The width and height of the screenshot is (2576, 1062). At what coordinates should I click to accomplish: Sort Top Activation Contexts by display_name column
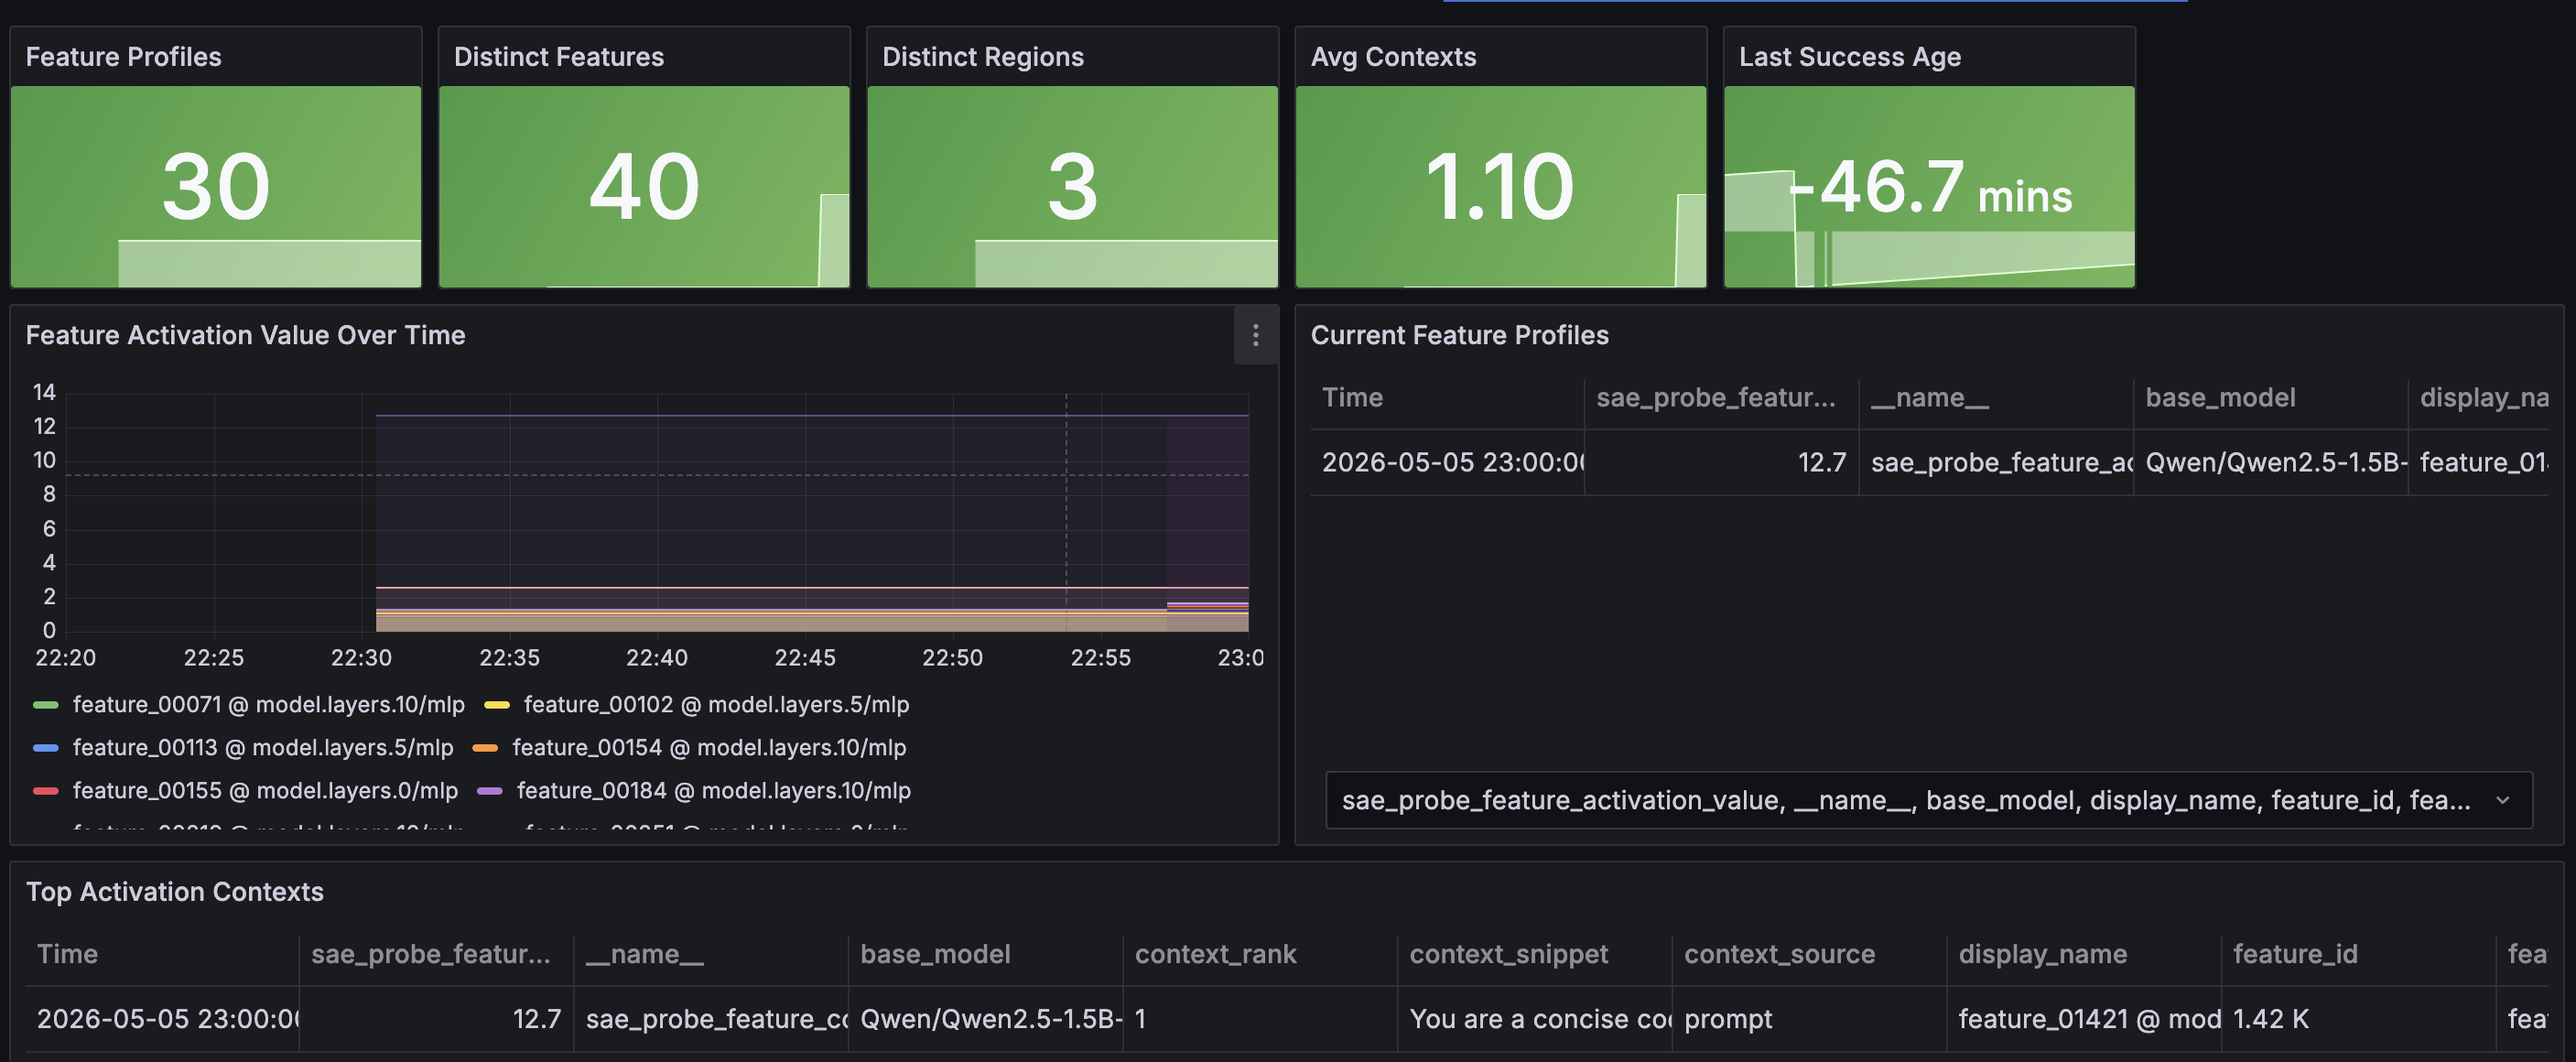click(x=2043, y=954)
